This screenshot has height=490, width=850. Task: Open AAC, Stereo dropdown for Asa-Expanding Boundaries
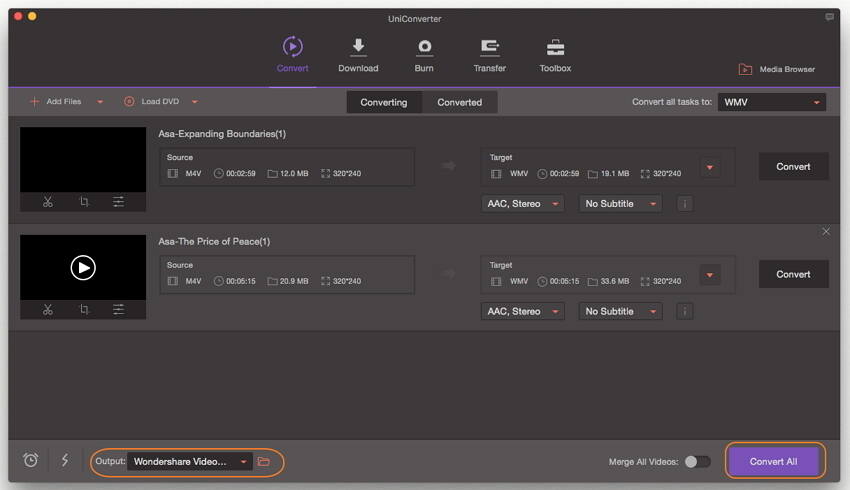pyautogui.click(x=523, y=204)
